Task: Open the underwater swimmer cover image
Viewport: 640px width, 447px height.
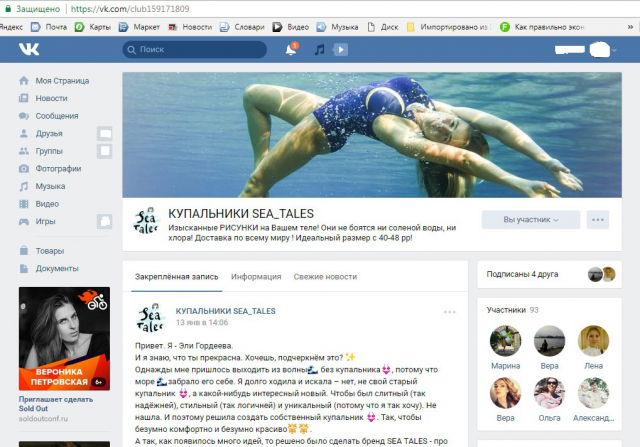Action: coord(372,135)
